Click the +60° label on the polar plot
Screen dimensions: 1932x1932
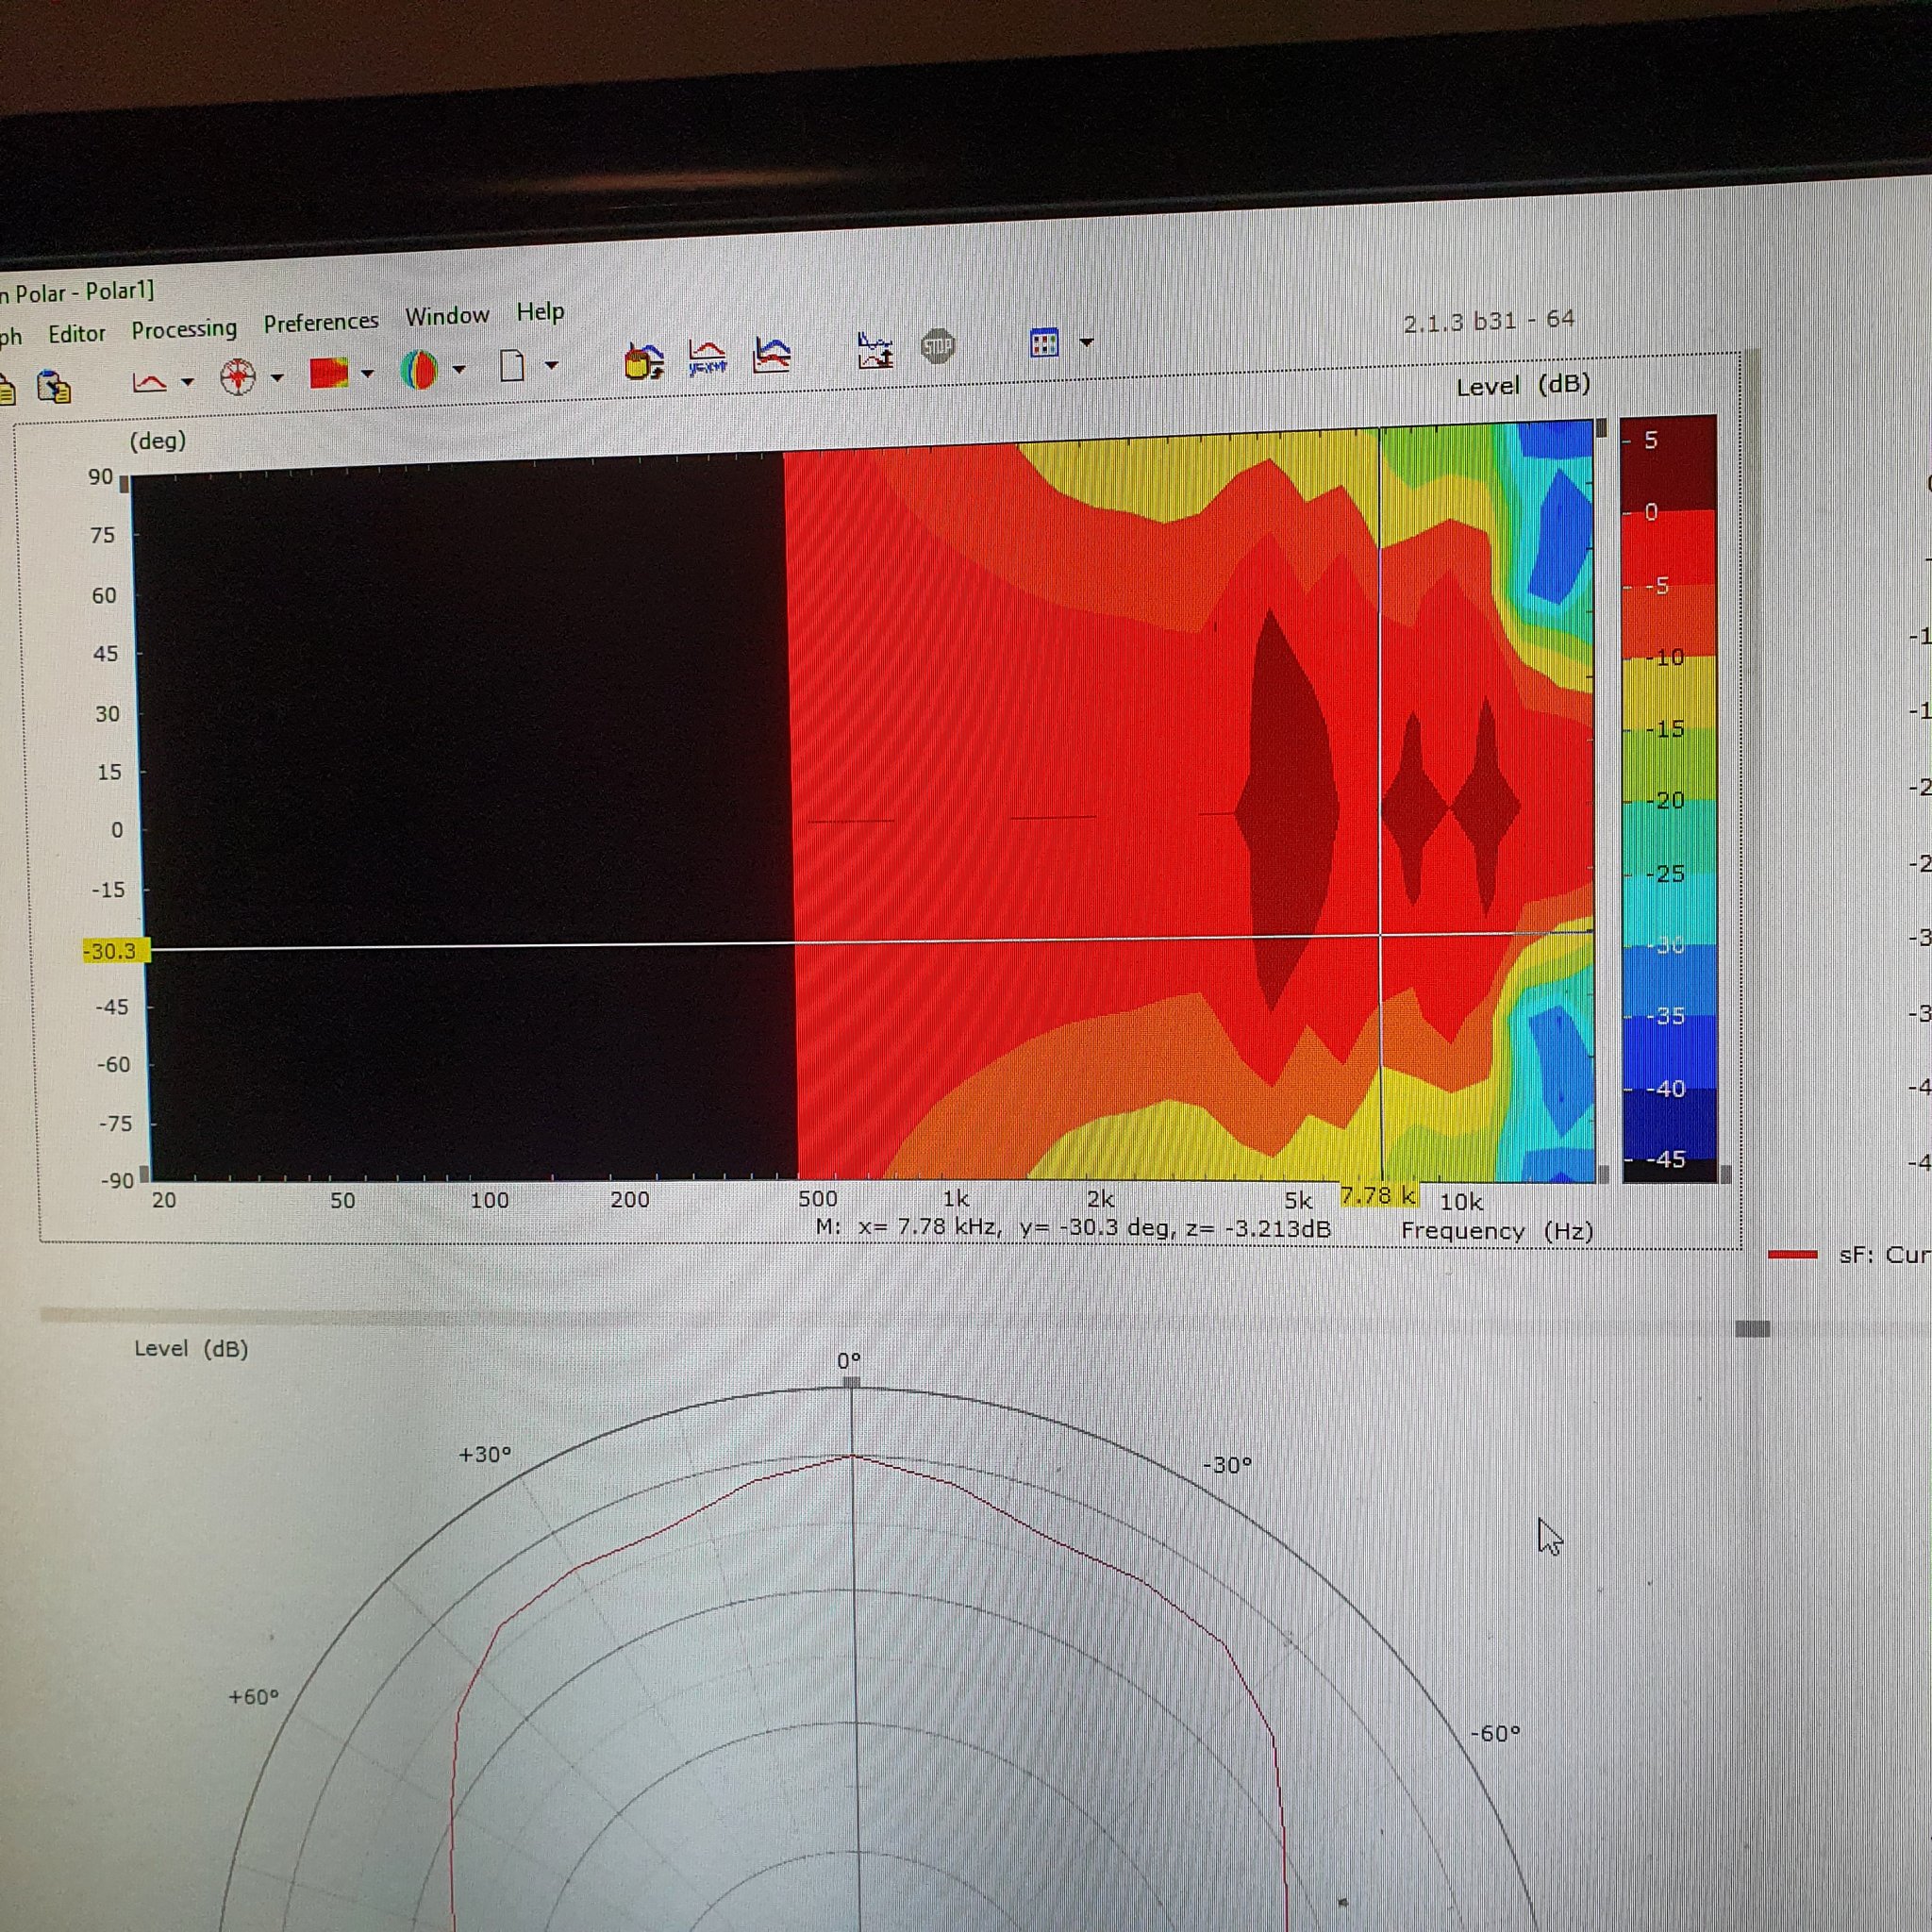tap(254, 1697)
